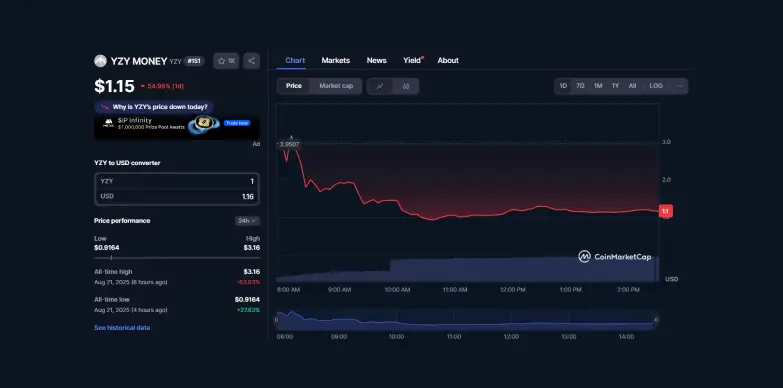
Task: Toggle chart to Market cap view
Action: tap(336, 86)
